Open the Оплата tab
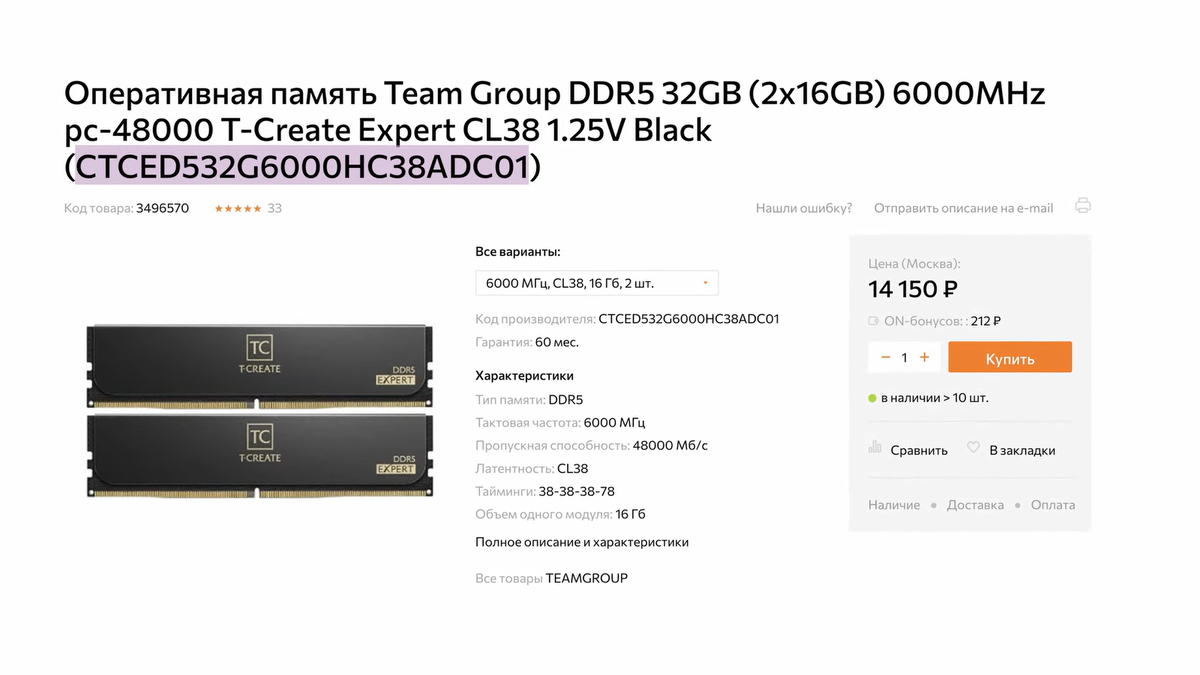Viewport: 1200px width, 675px height. (1053, 505)
